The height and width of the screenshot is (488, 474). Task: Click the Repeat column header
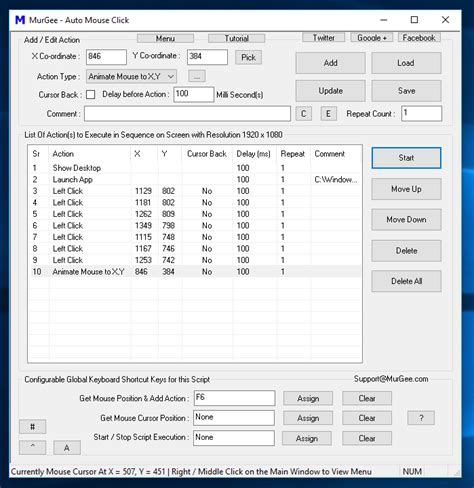pos(293,154)
